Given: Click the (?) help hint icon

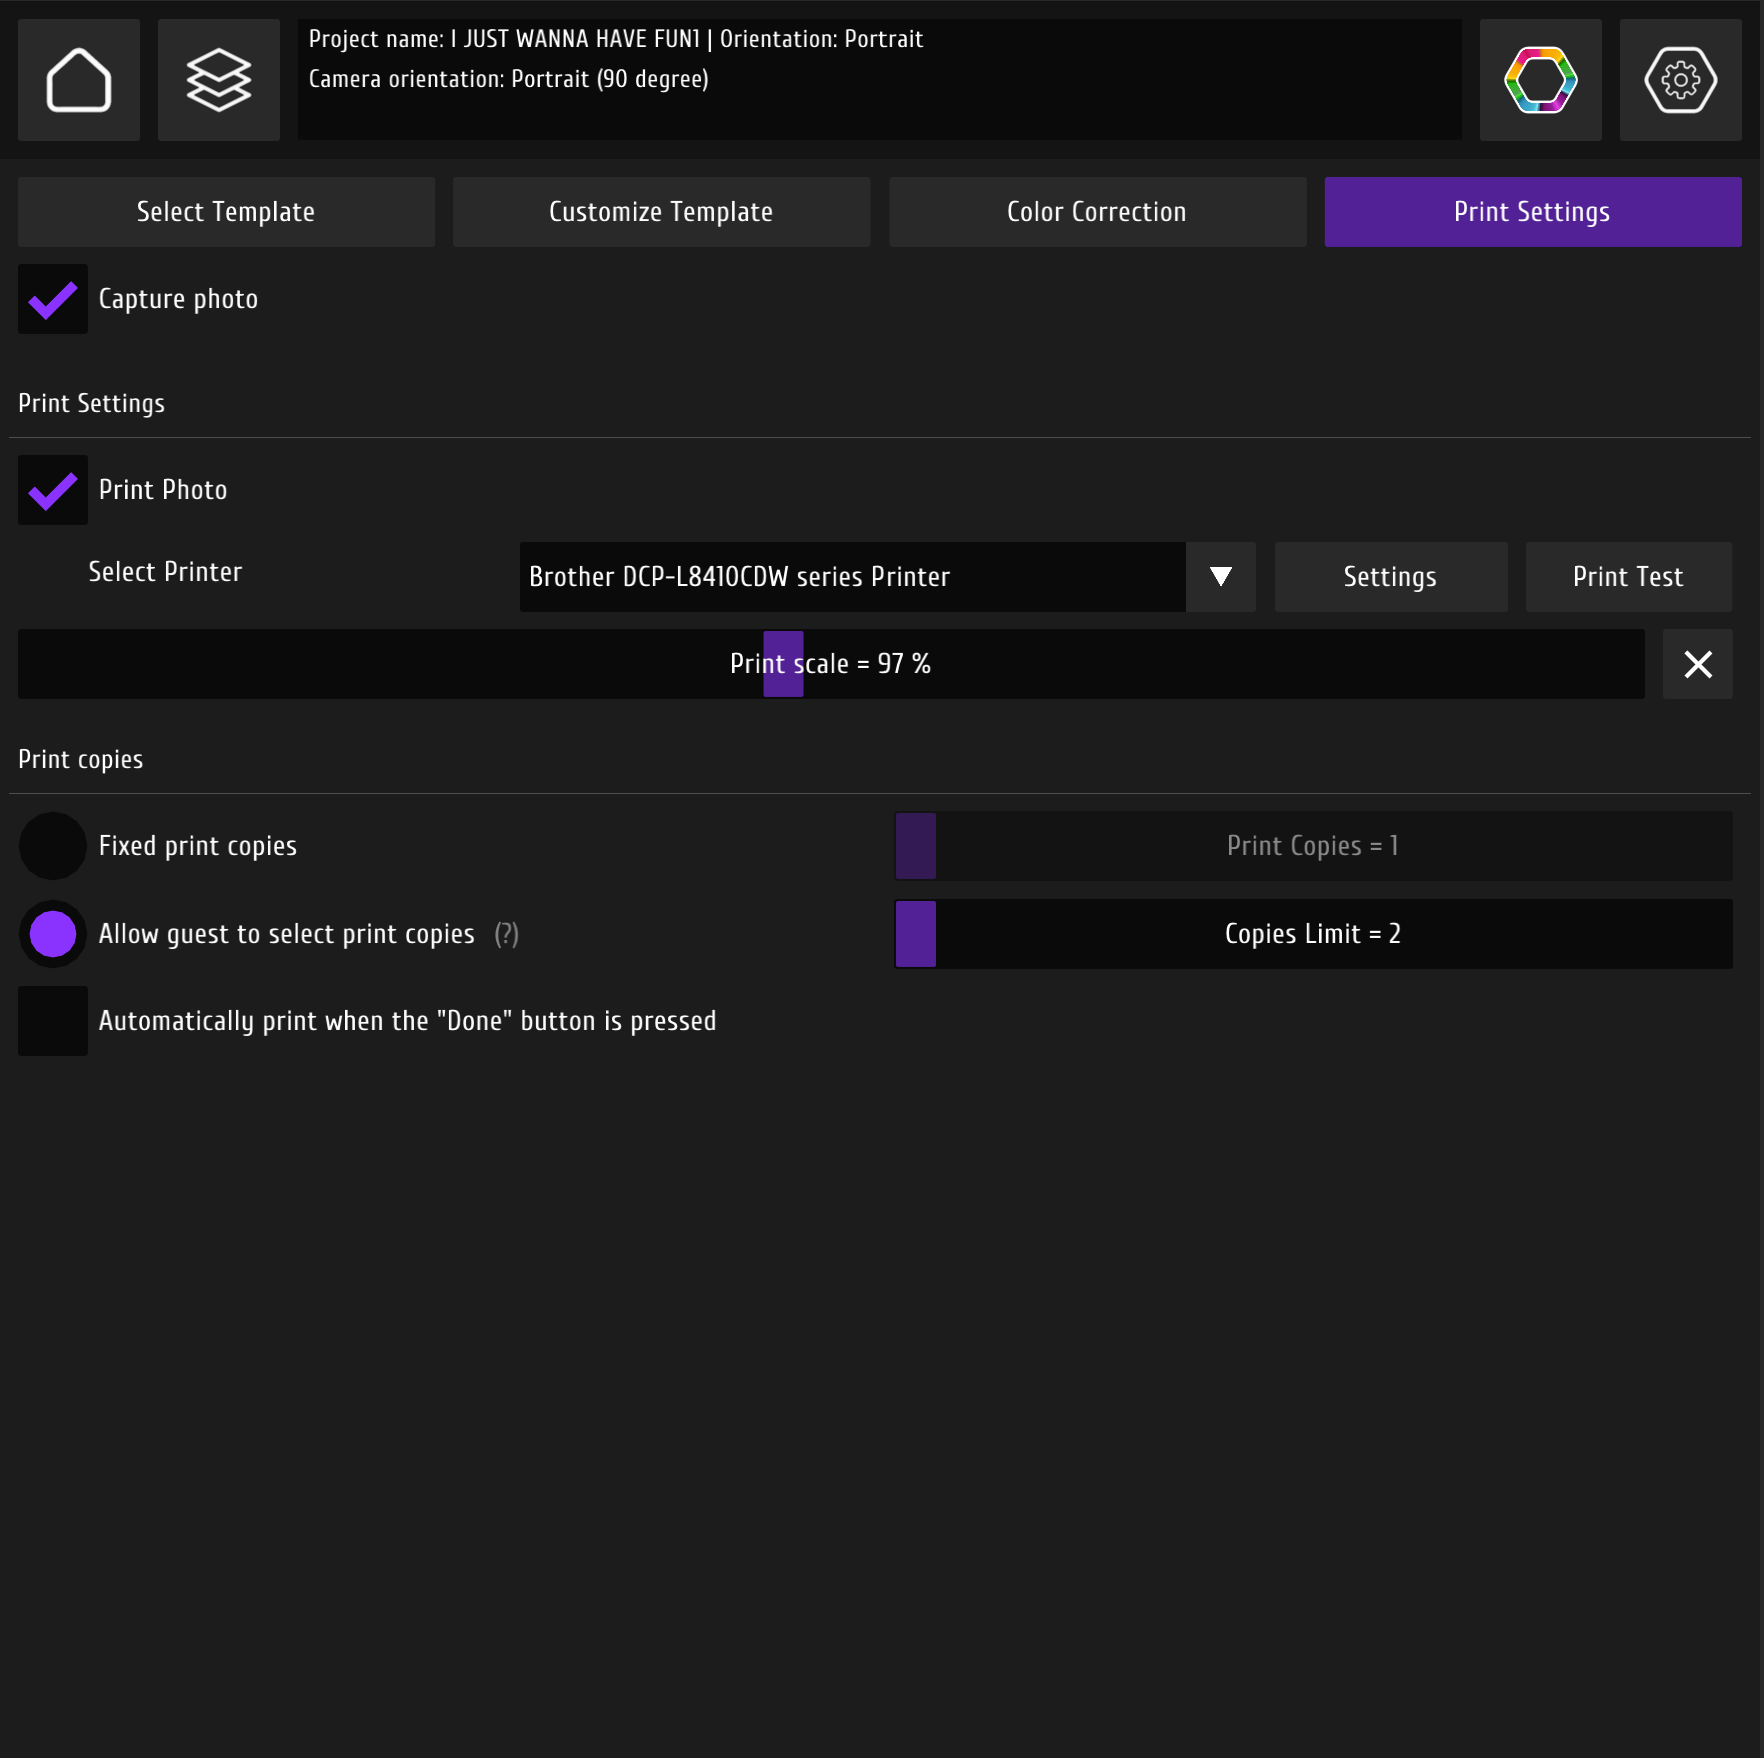Looking at the screenshot, I should (x=507, y=934).
